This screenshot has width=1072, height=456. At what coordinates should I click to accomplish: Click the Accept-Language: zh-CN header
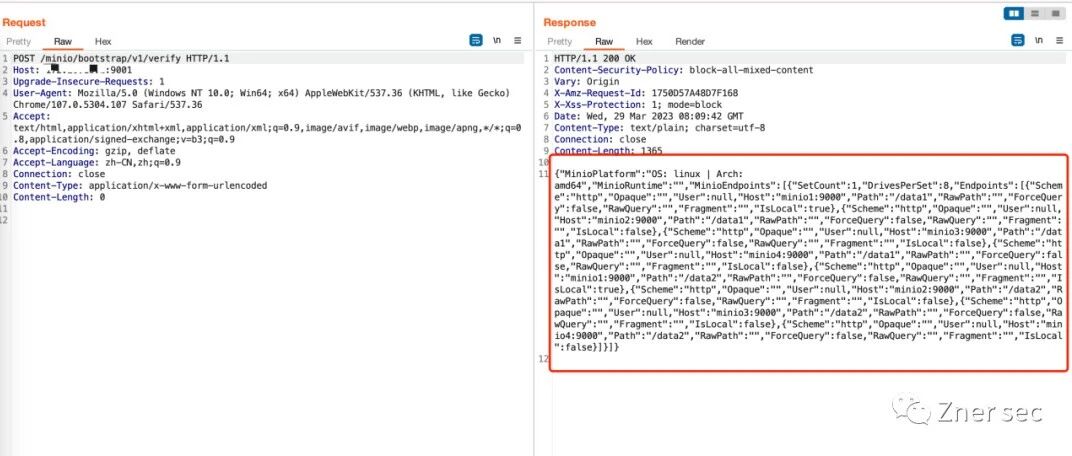(x=97, y=163)
